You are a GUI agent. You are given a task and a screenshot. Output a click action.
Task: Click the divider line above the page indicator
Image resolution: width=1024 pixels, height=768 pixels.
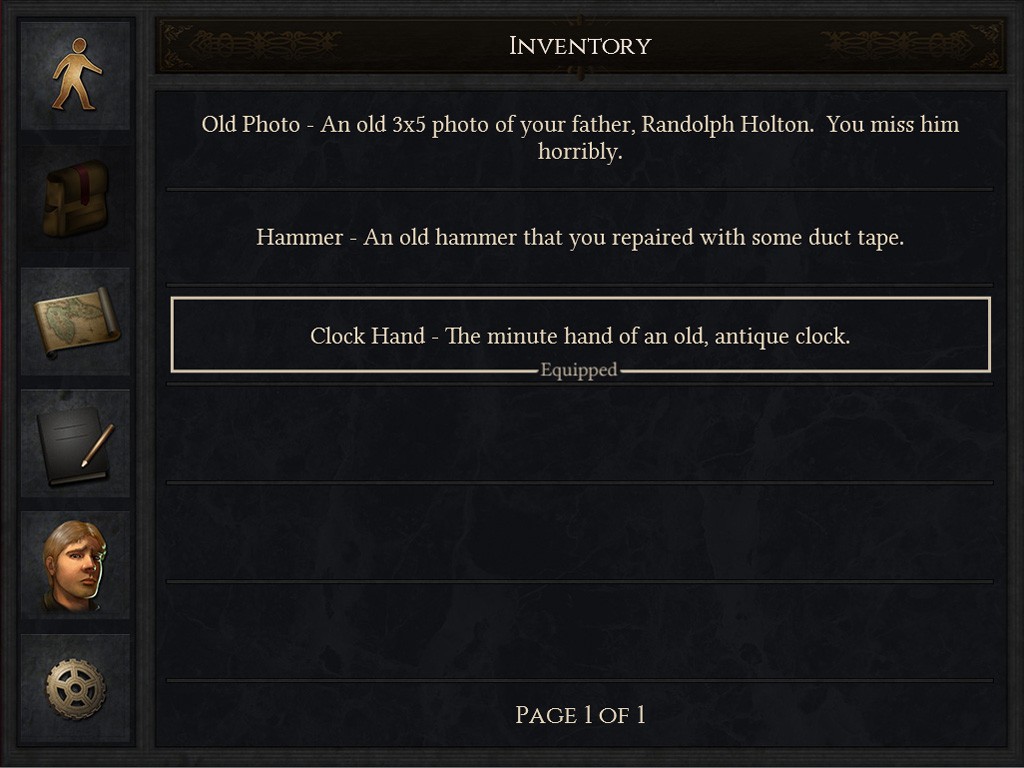pyautogui.click(x=580, y=681)
